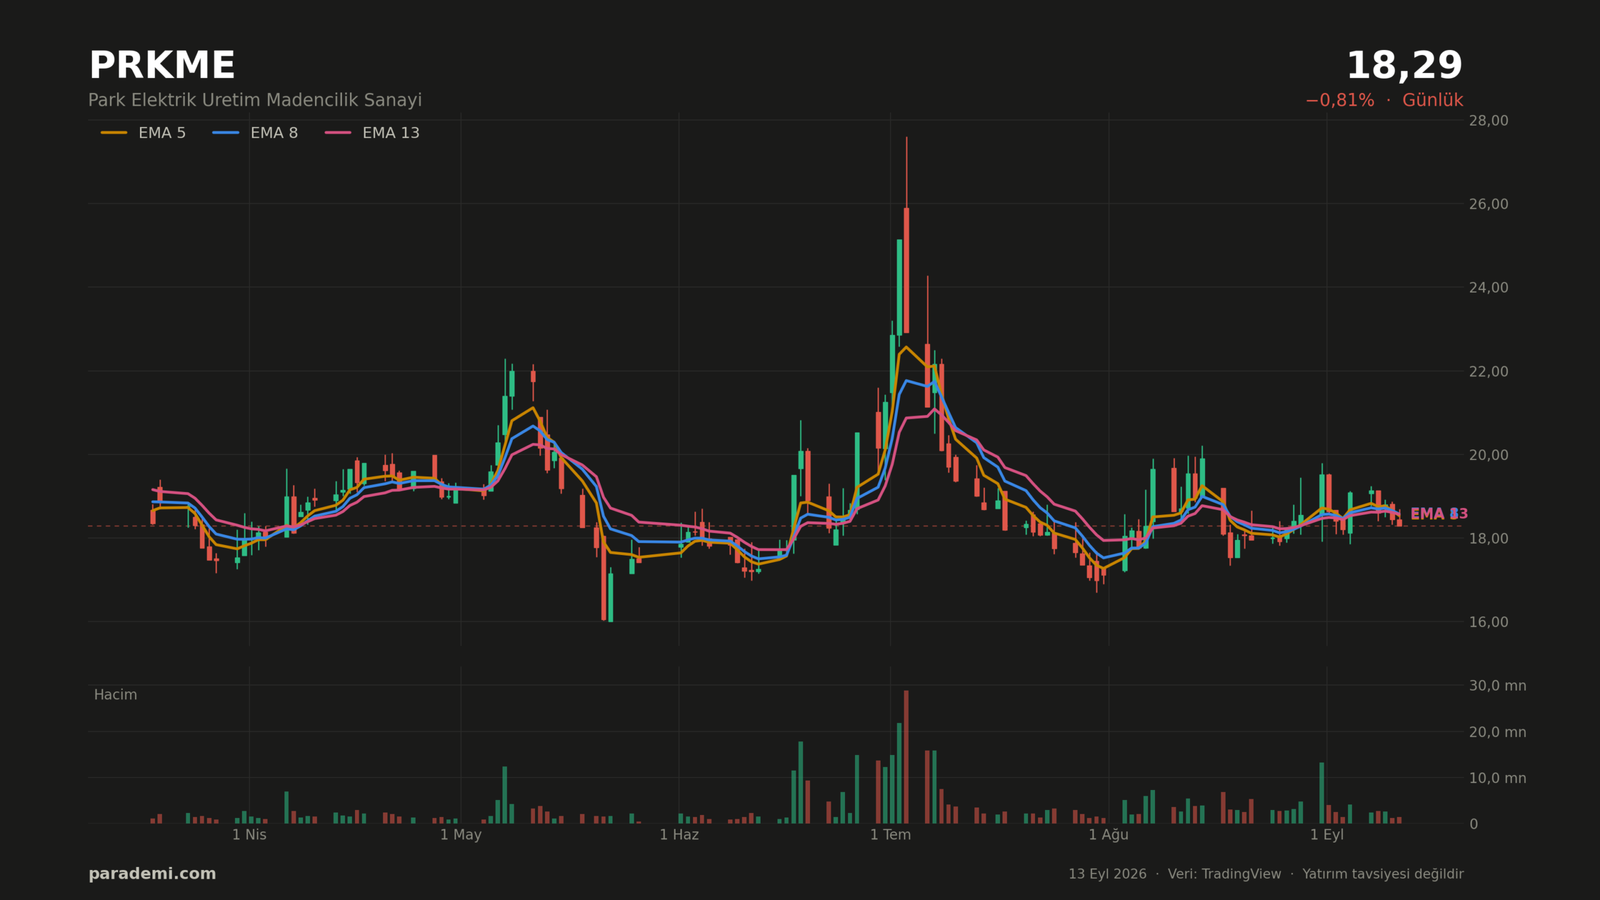Click the 16,00 price axis label
Image resolution: width=1600 pixels, height=900 pixels.
(x=1488, y=622)
